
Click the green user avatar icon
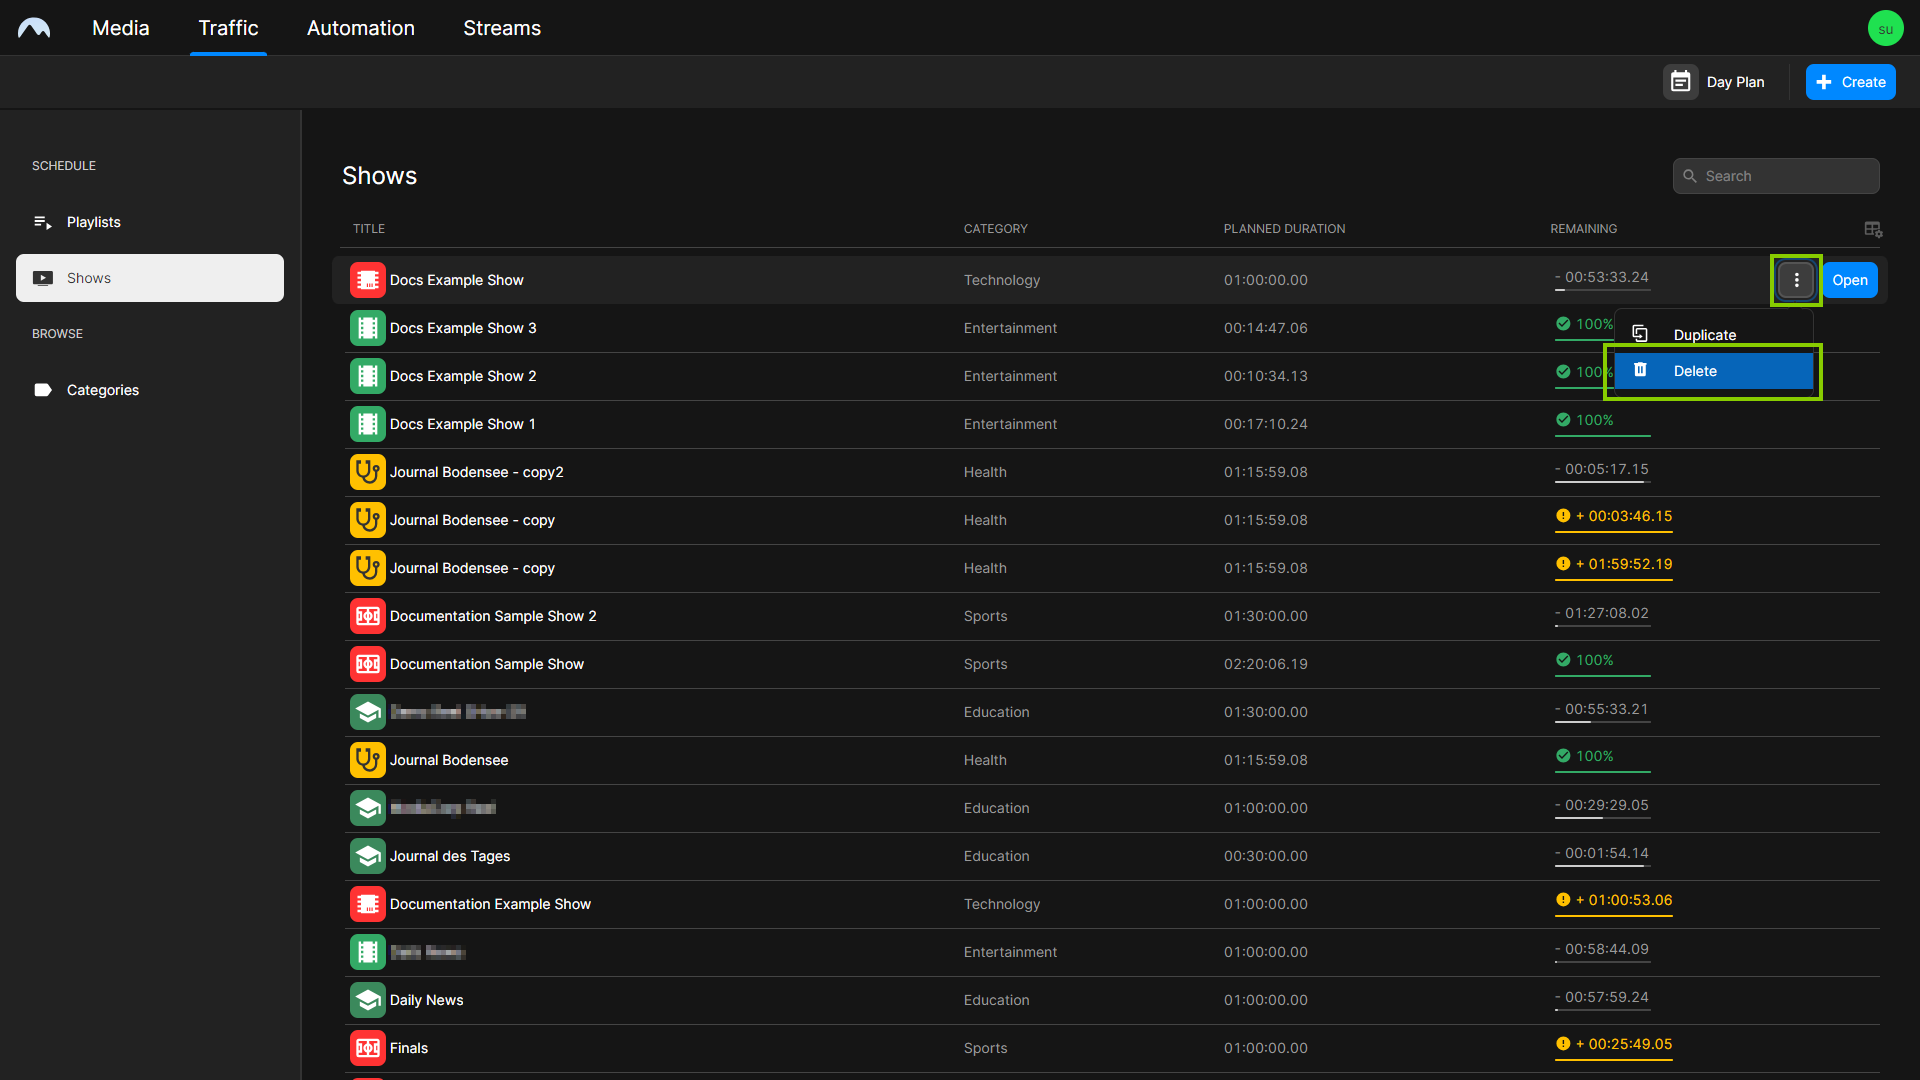pos(1885,28)
